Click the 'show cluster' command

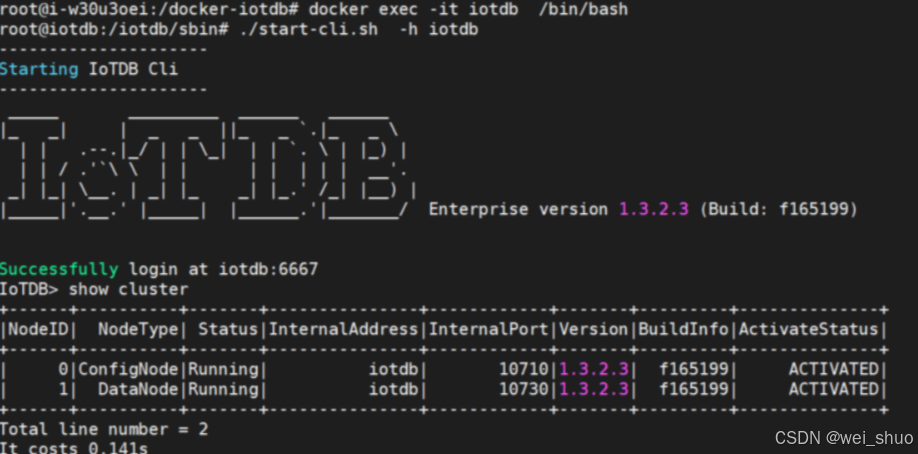point(129,289)
